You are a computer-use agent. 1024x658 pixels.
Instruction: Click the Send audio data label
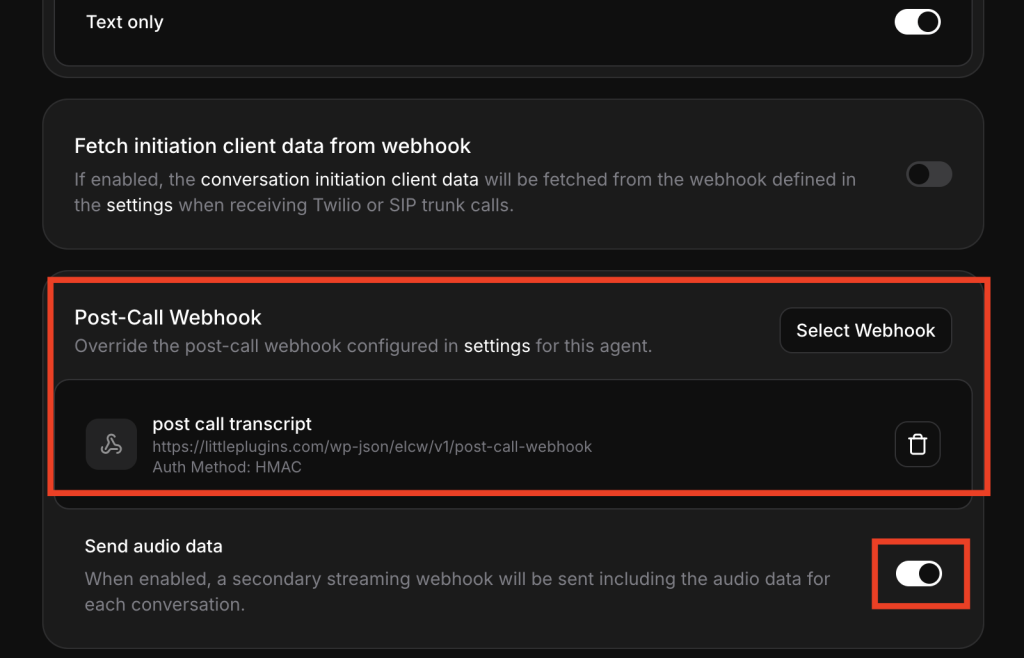point(153,546)
